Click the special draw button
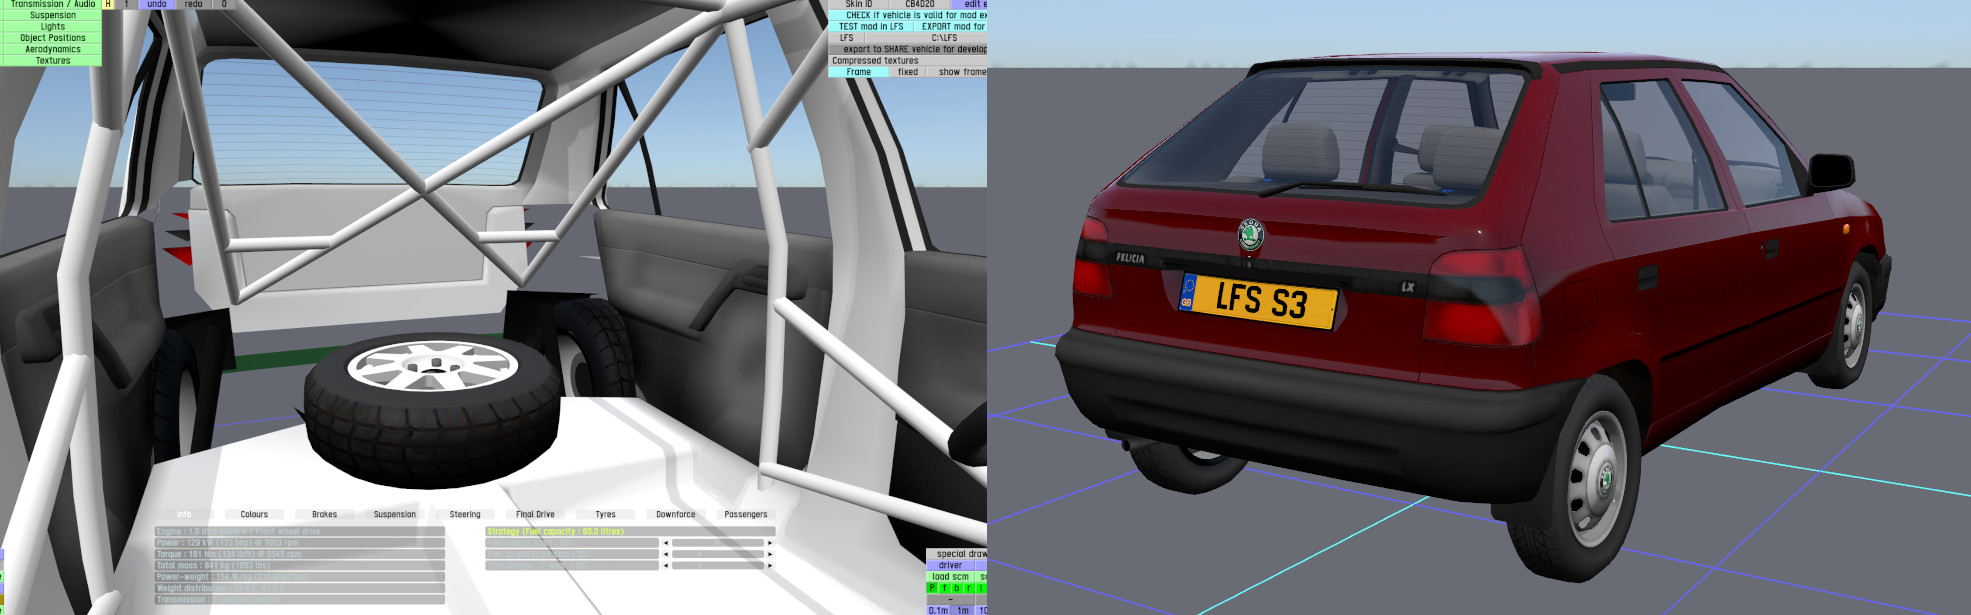This screenshot has height=615, width=1971. [957, 554]
